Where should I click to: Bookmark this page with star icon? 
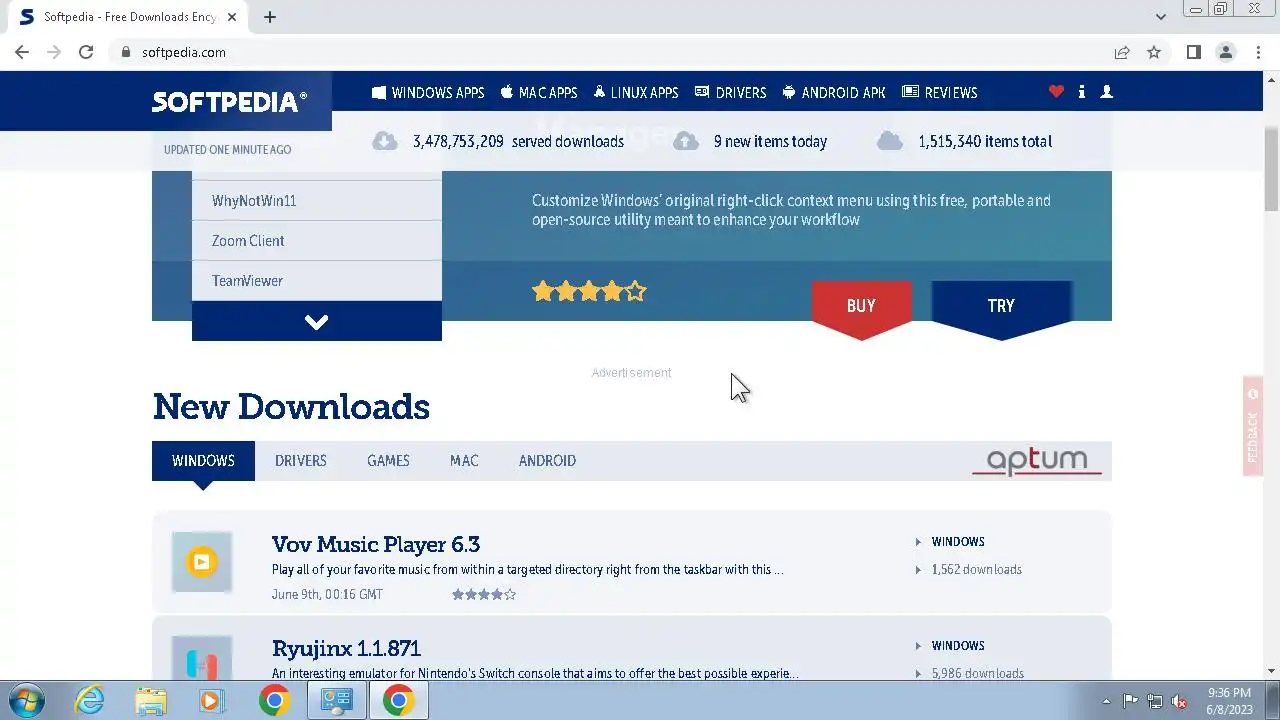point(1154,52)
